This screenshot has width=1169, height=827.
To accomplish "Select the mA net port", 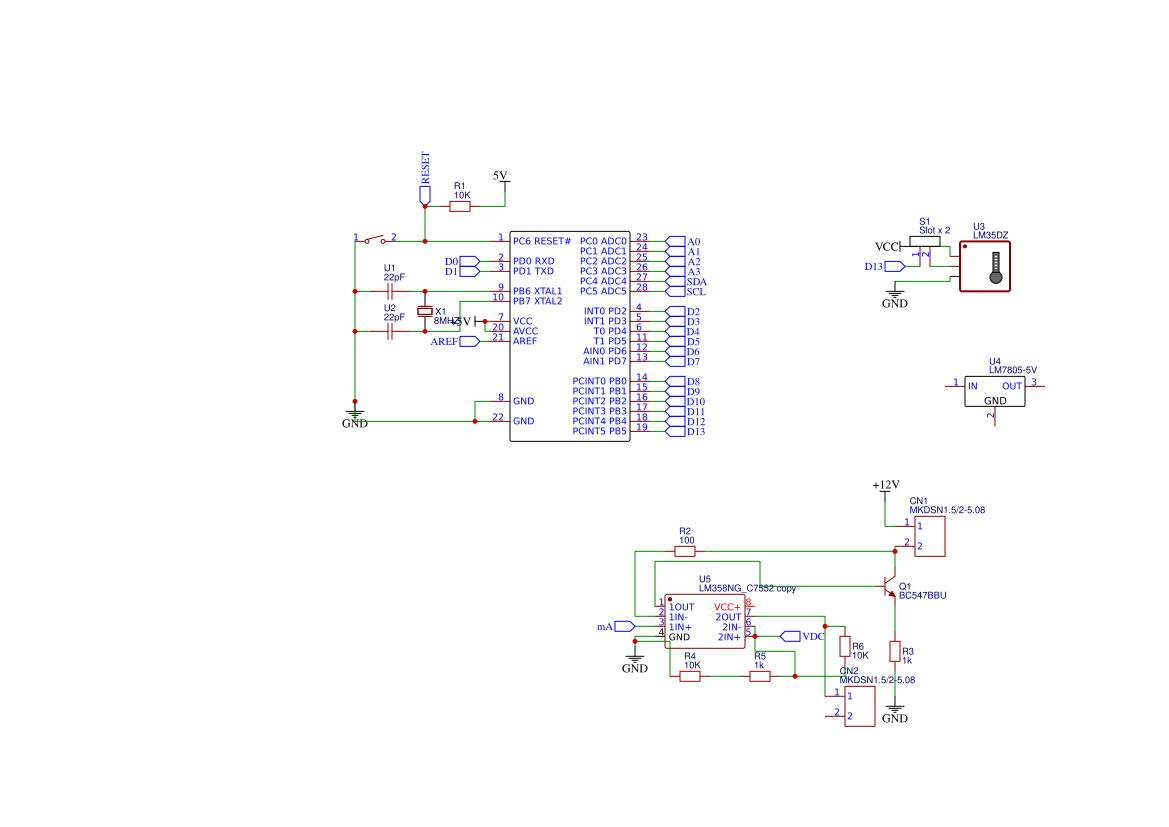I will (x=616, y=626).
